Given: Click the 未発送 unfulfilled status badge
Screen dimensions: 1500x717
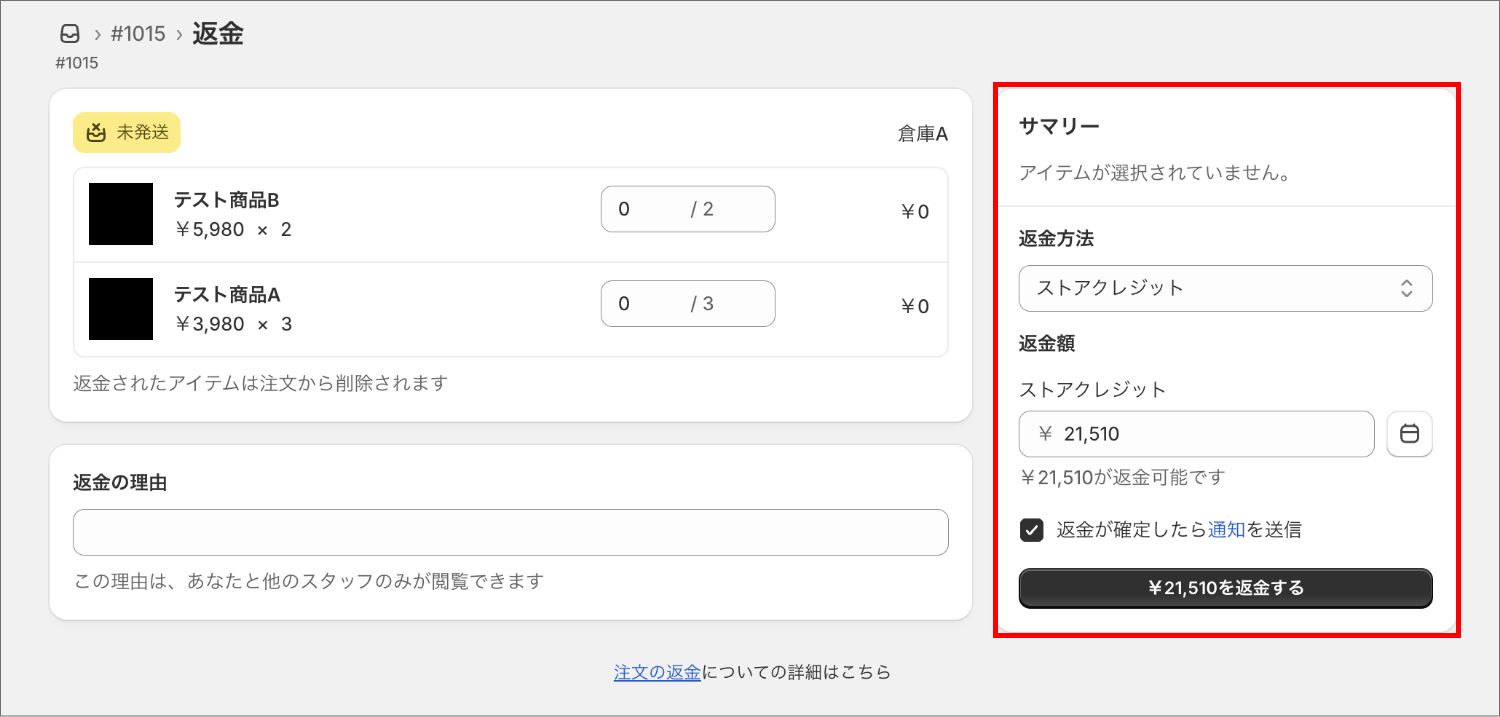Looking at the screenshot, I should (126, 132).
